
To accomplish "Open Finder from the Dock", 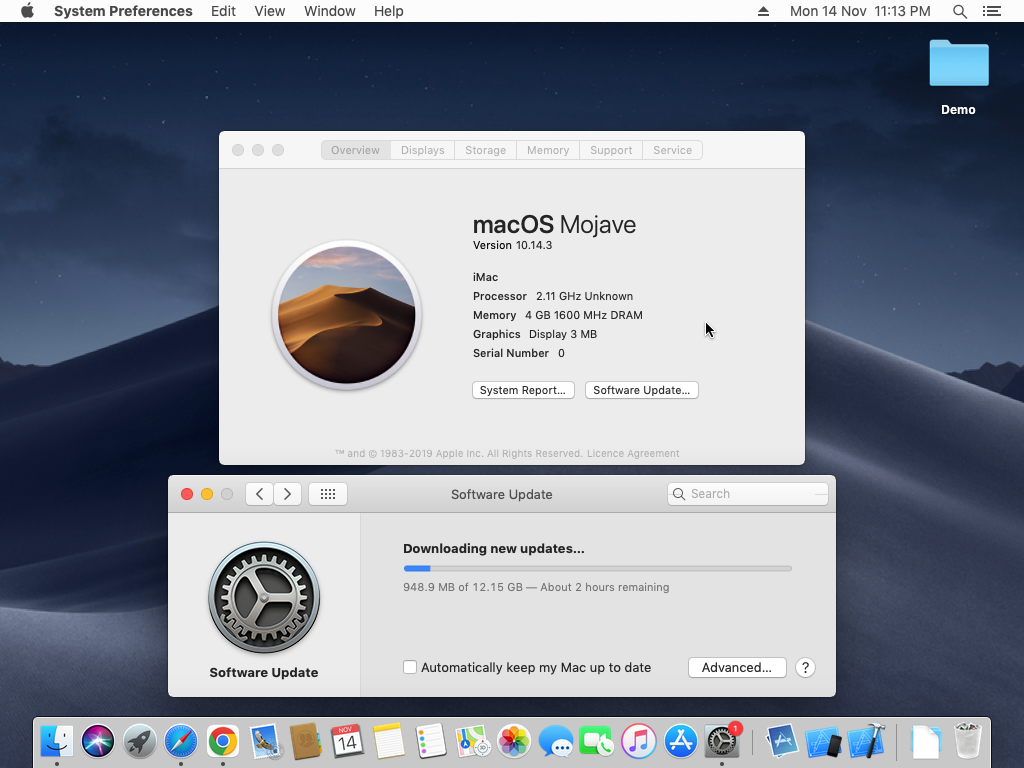I will (57, 741).
